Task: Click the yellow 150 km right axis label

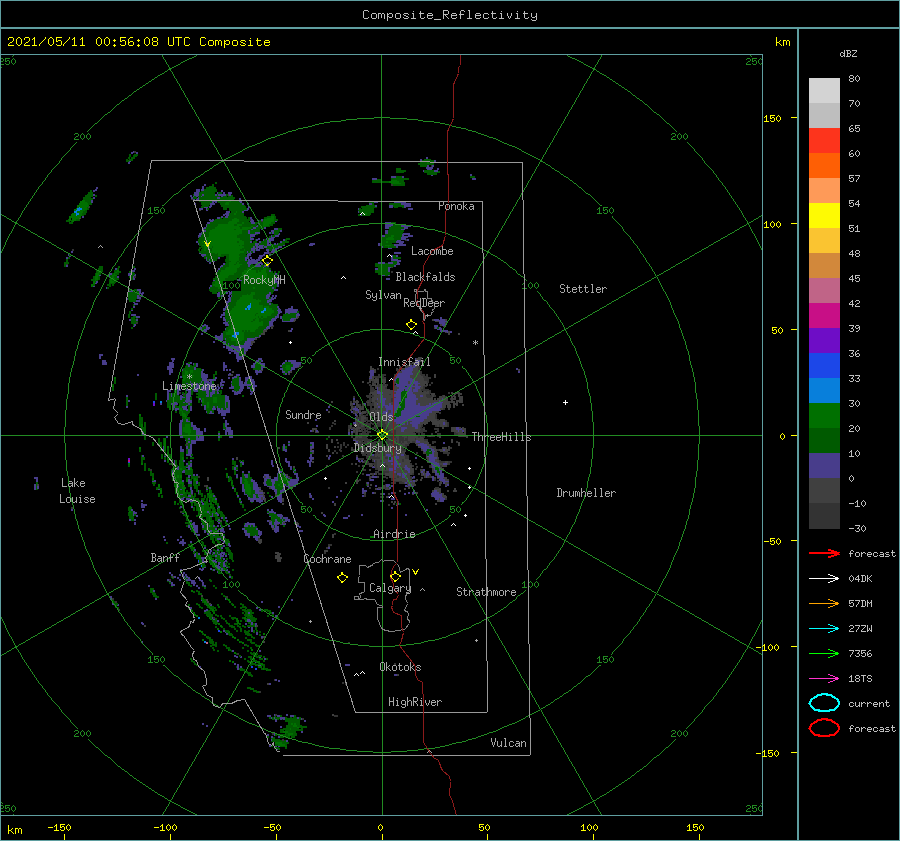Action: click(772, 118)
